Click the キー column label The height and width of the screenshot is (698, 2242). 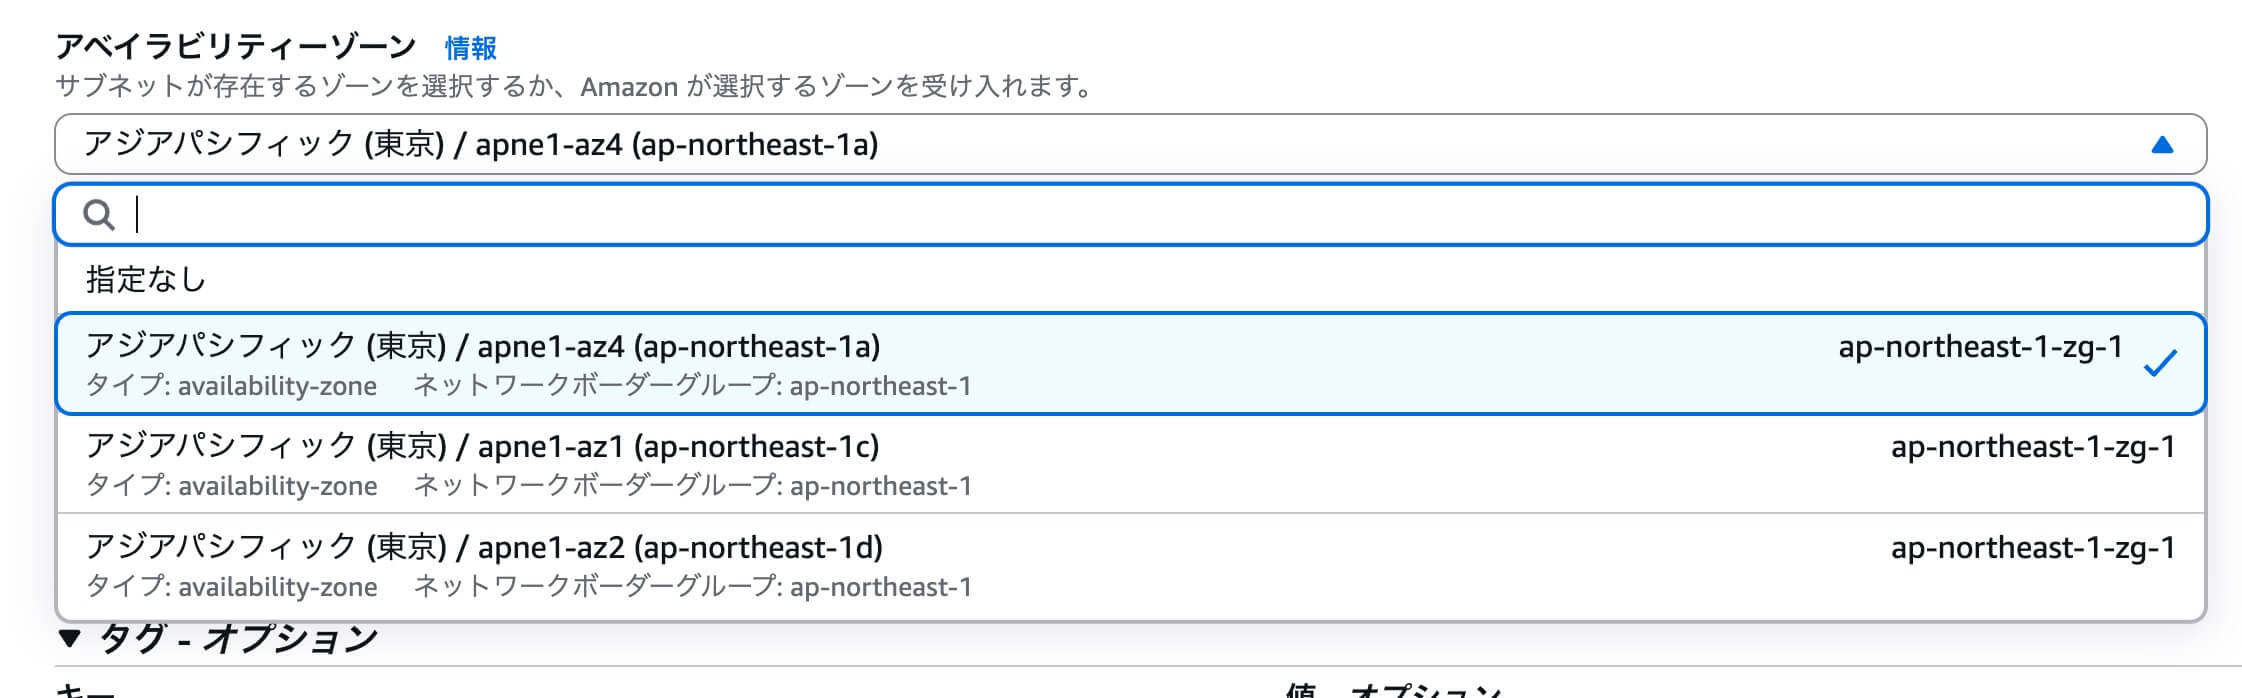[78, 690]
